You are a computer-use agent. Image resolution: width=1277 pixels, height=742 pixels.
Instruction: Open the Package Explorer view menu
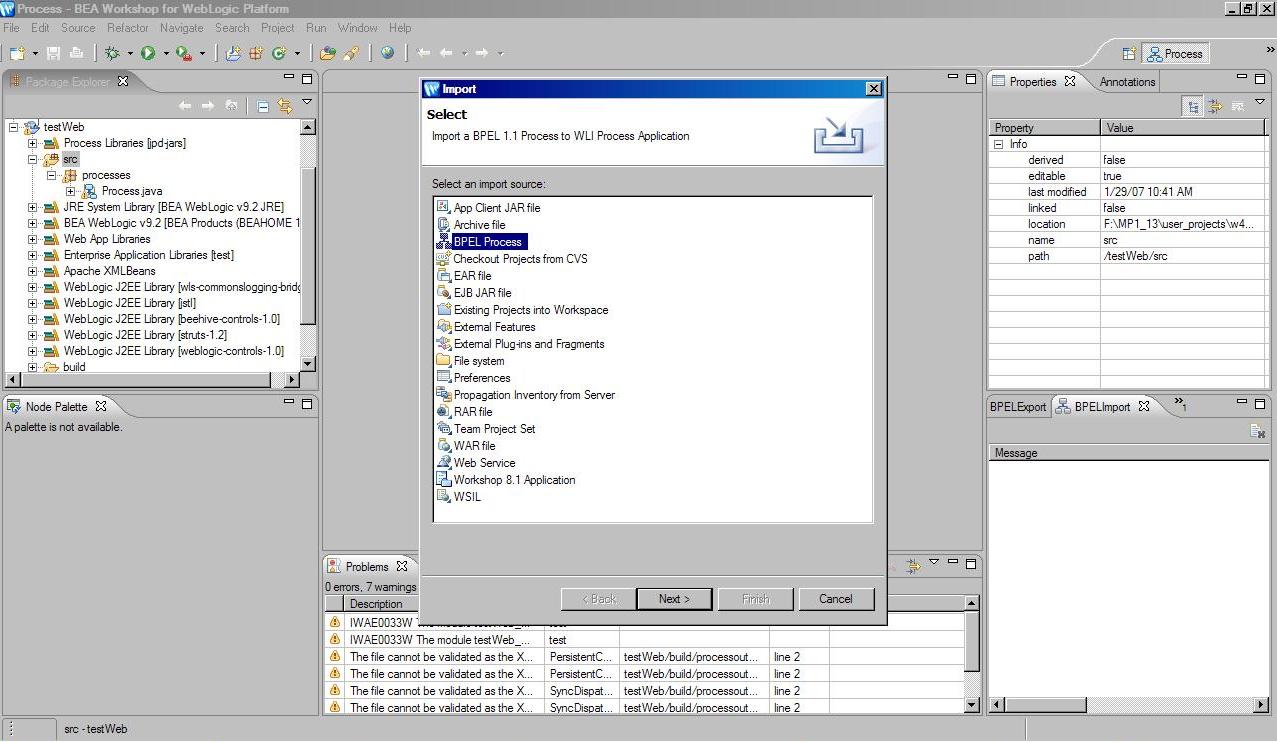(x=307, y=102)
